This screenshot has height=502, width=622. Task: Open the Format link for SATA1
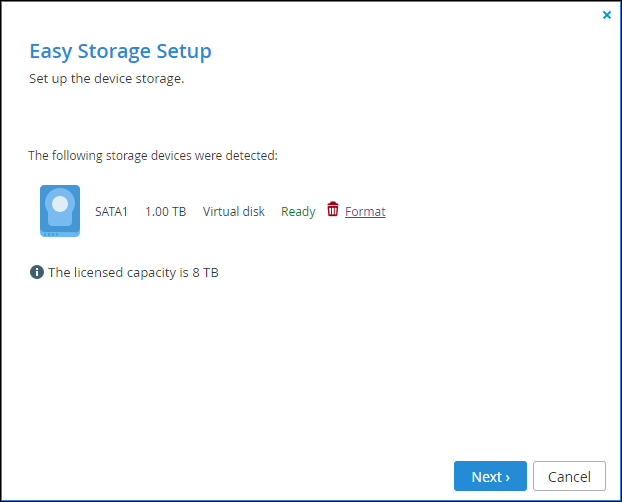(x=365, y=212)
